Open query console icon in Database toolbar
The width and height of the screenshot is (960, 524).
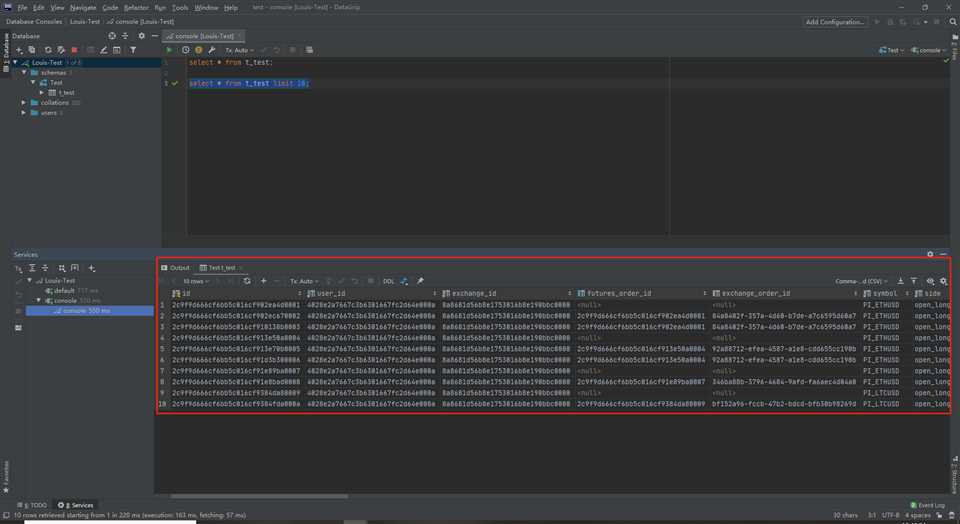(x=116, y=50)
